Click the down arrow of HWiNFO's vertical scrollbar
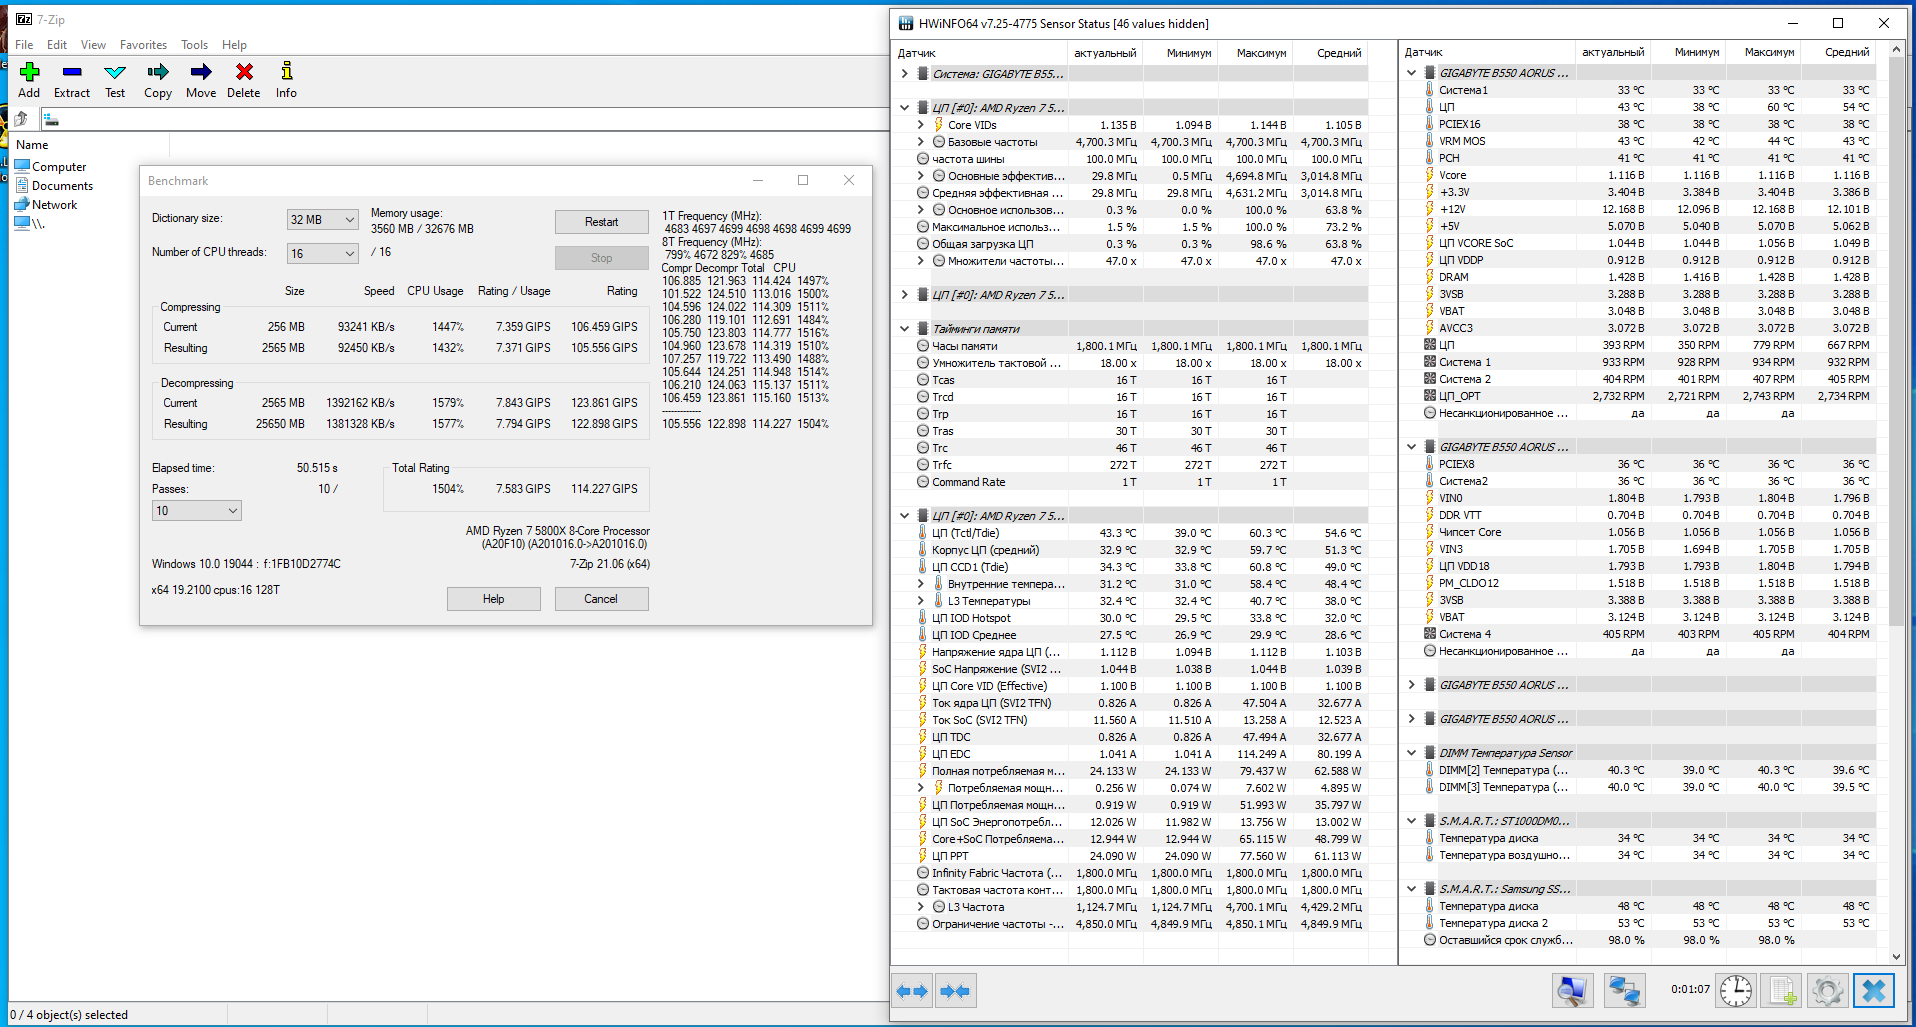 pos(1896,957)
